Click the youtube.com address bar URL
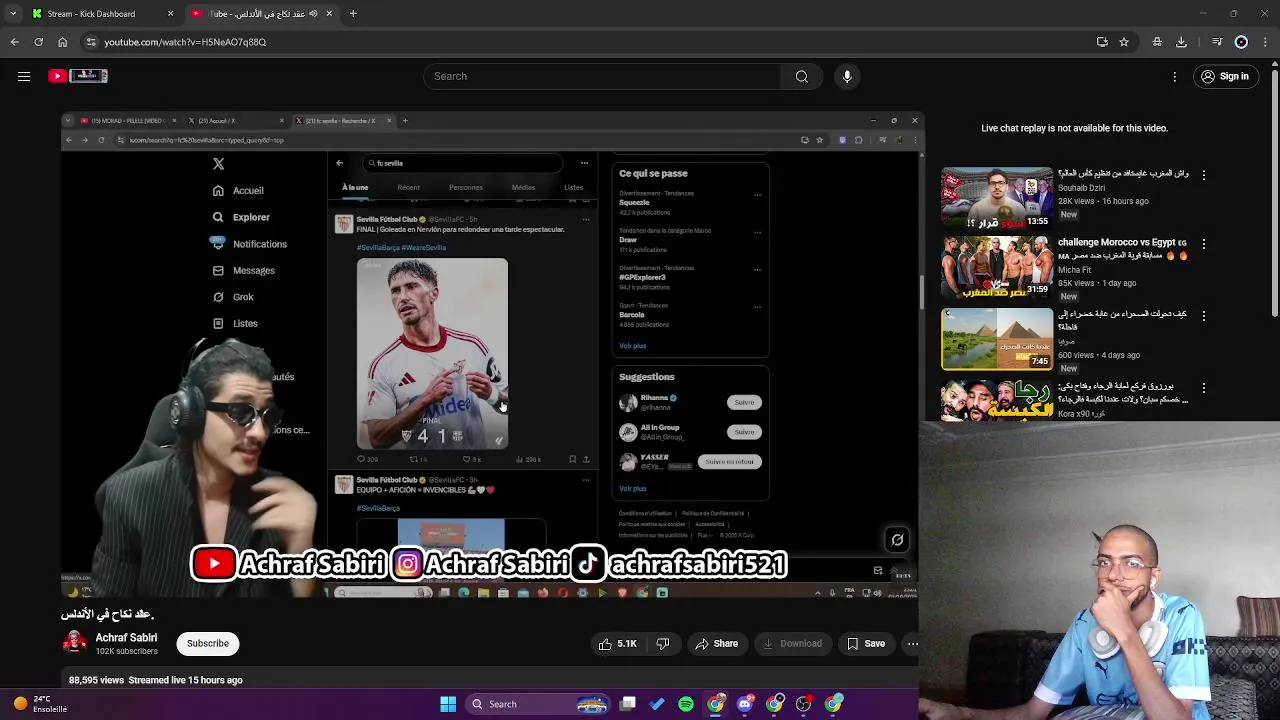 185,42
